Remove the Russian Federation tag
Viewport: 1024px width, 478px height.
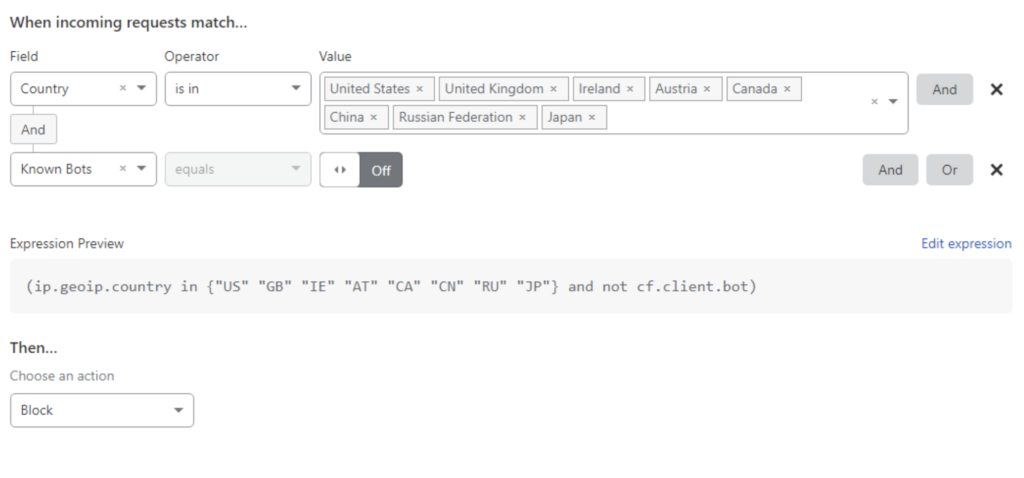[x=521, y=117]
